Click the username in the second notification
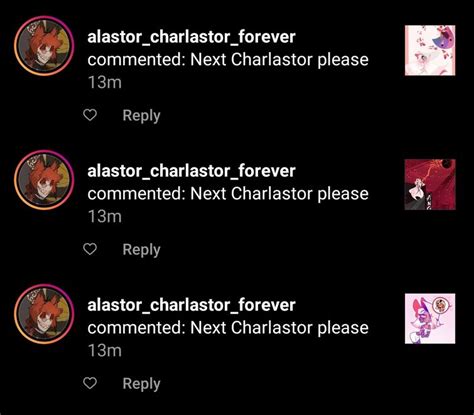The width and height of the screenshot is (474, 415). click(x=191, y=171)
